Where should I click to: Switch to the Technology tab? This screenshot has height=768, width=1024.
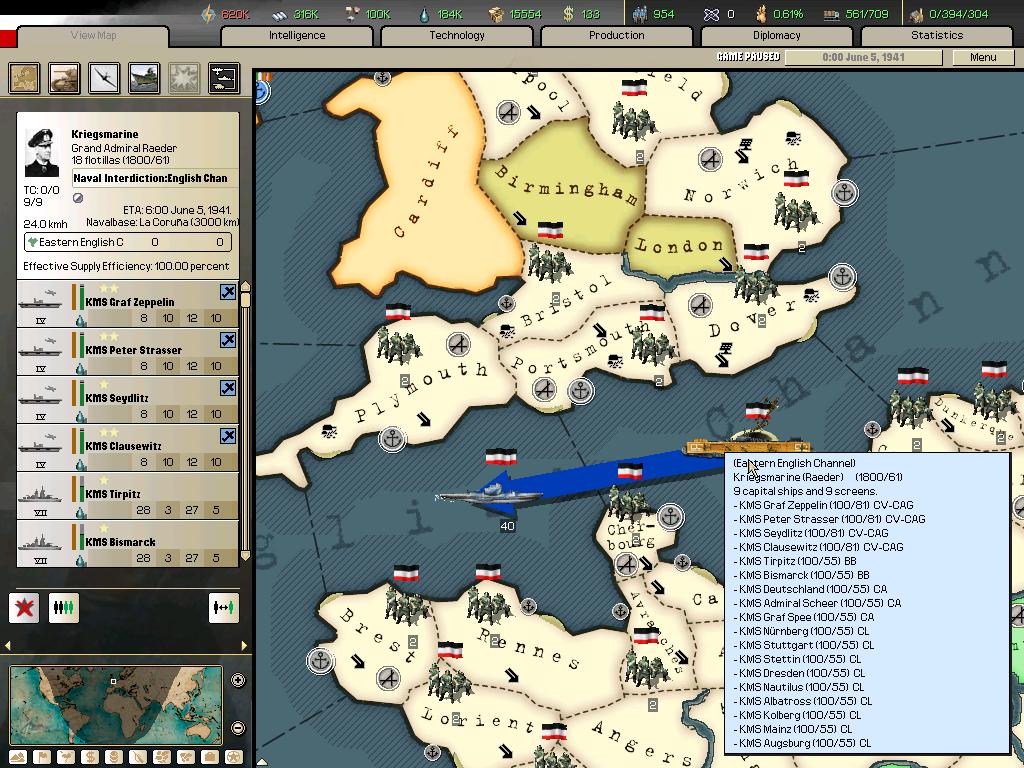click(x=457, y=35)
